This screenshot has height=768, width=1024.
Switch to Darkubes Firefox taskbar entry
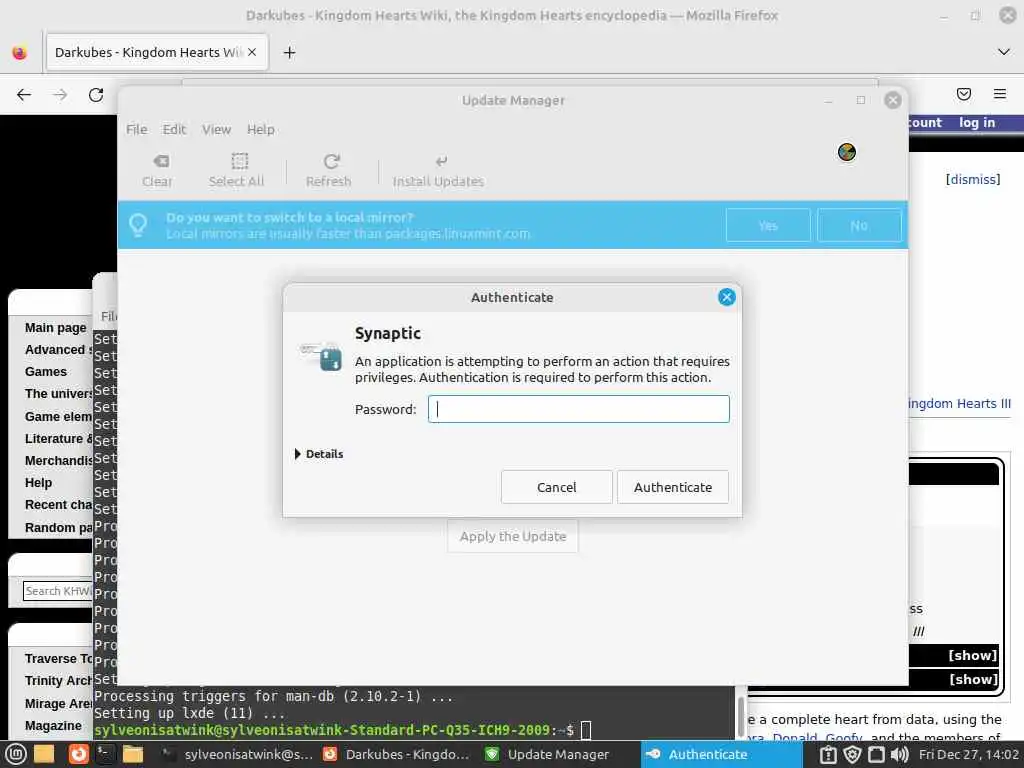[396, 754]
